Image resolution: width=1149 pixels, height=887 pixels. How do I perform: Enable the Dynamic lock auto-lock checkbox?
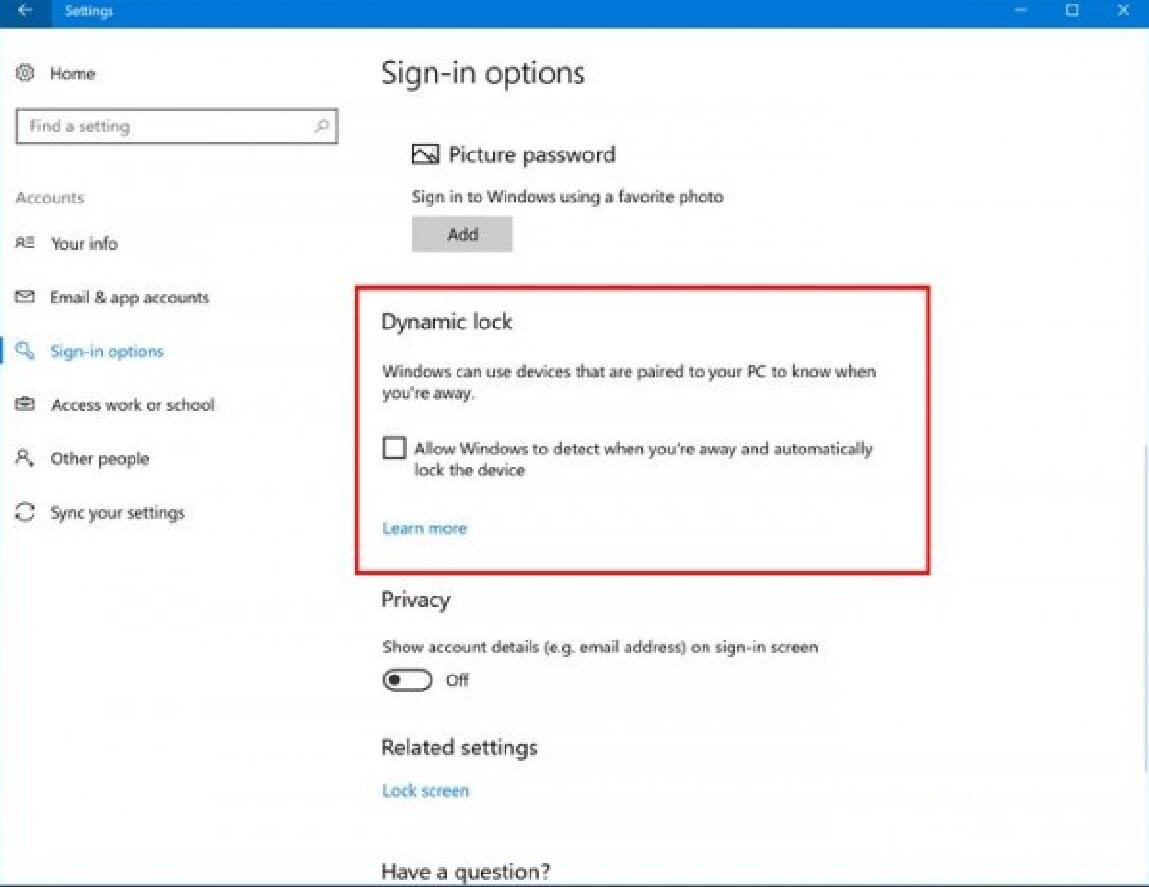pos(394,448)
